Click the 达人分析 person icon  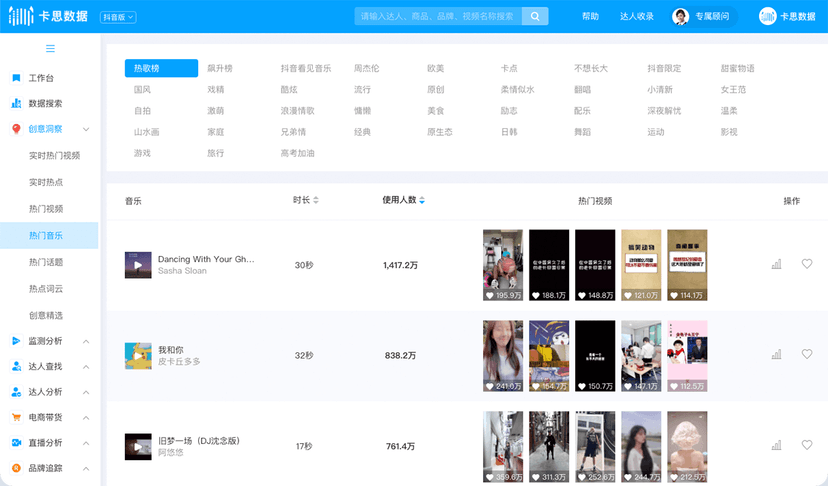coord(16,392)
